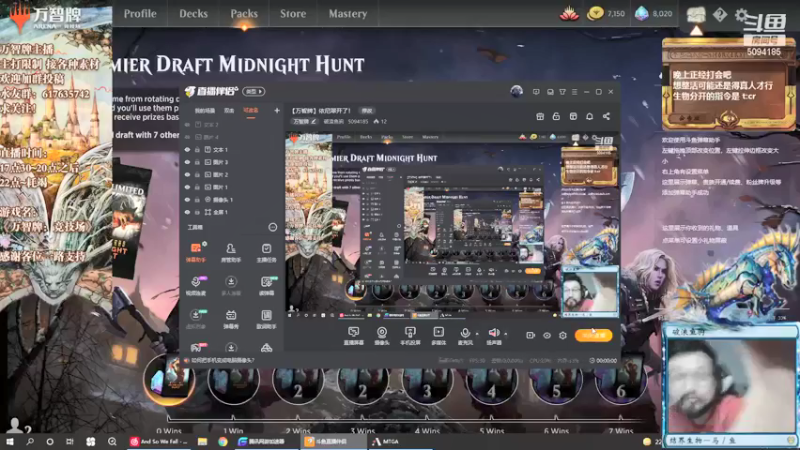The height and width of the screenshot is (450, 800).
Task: Open the streaming app hamburger menu
Action: (x=574, y=92)
